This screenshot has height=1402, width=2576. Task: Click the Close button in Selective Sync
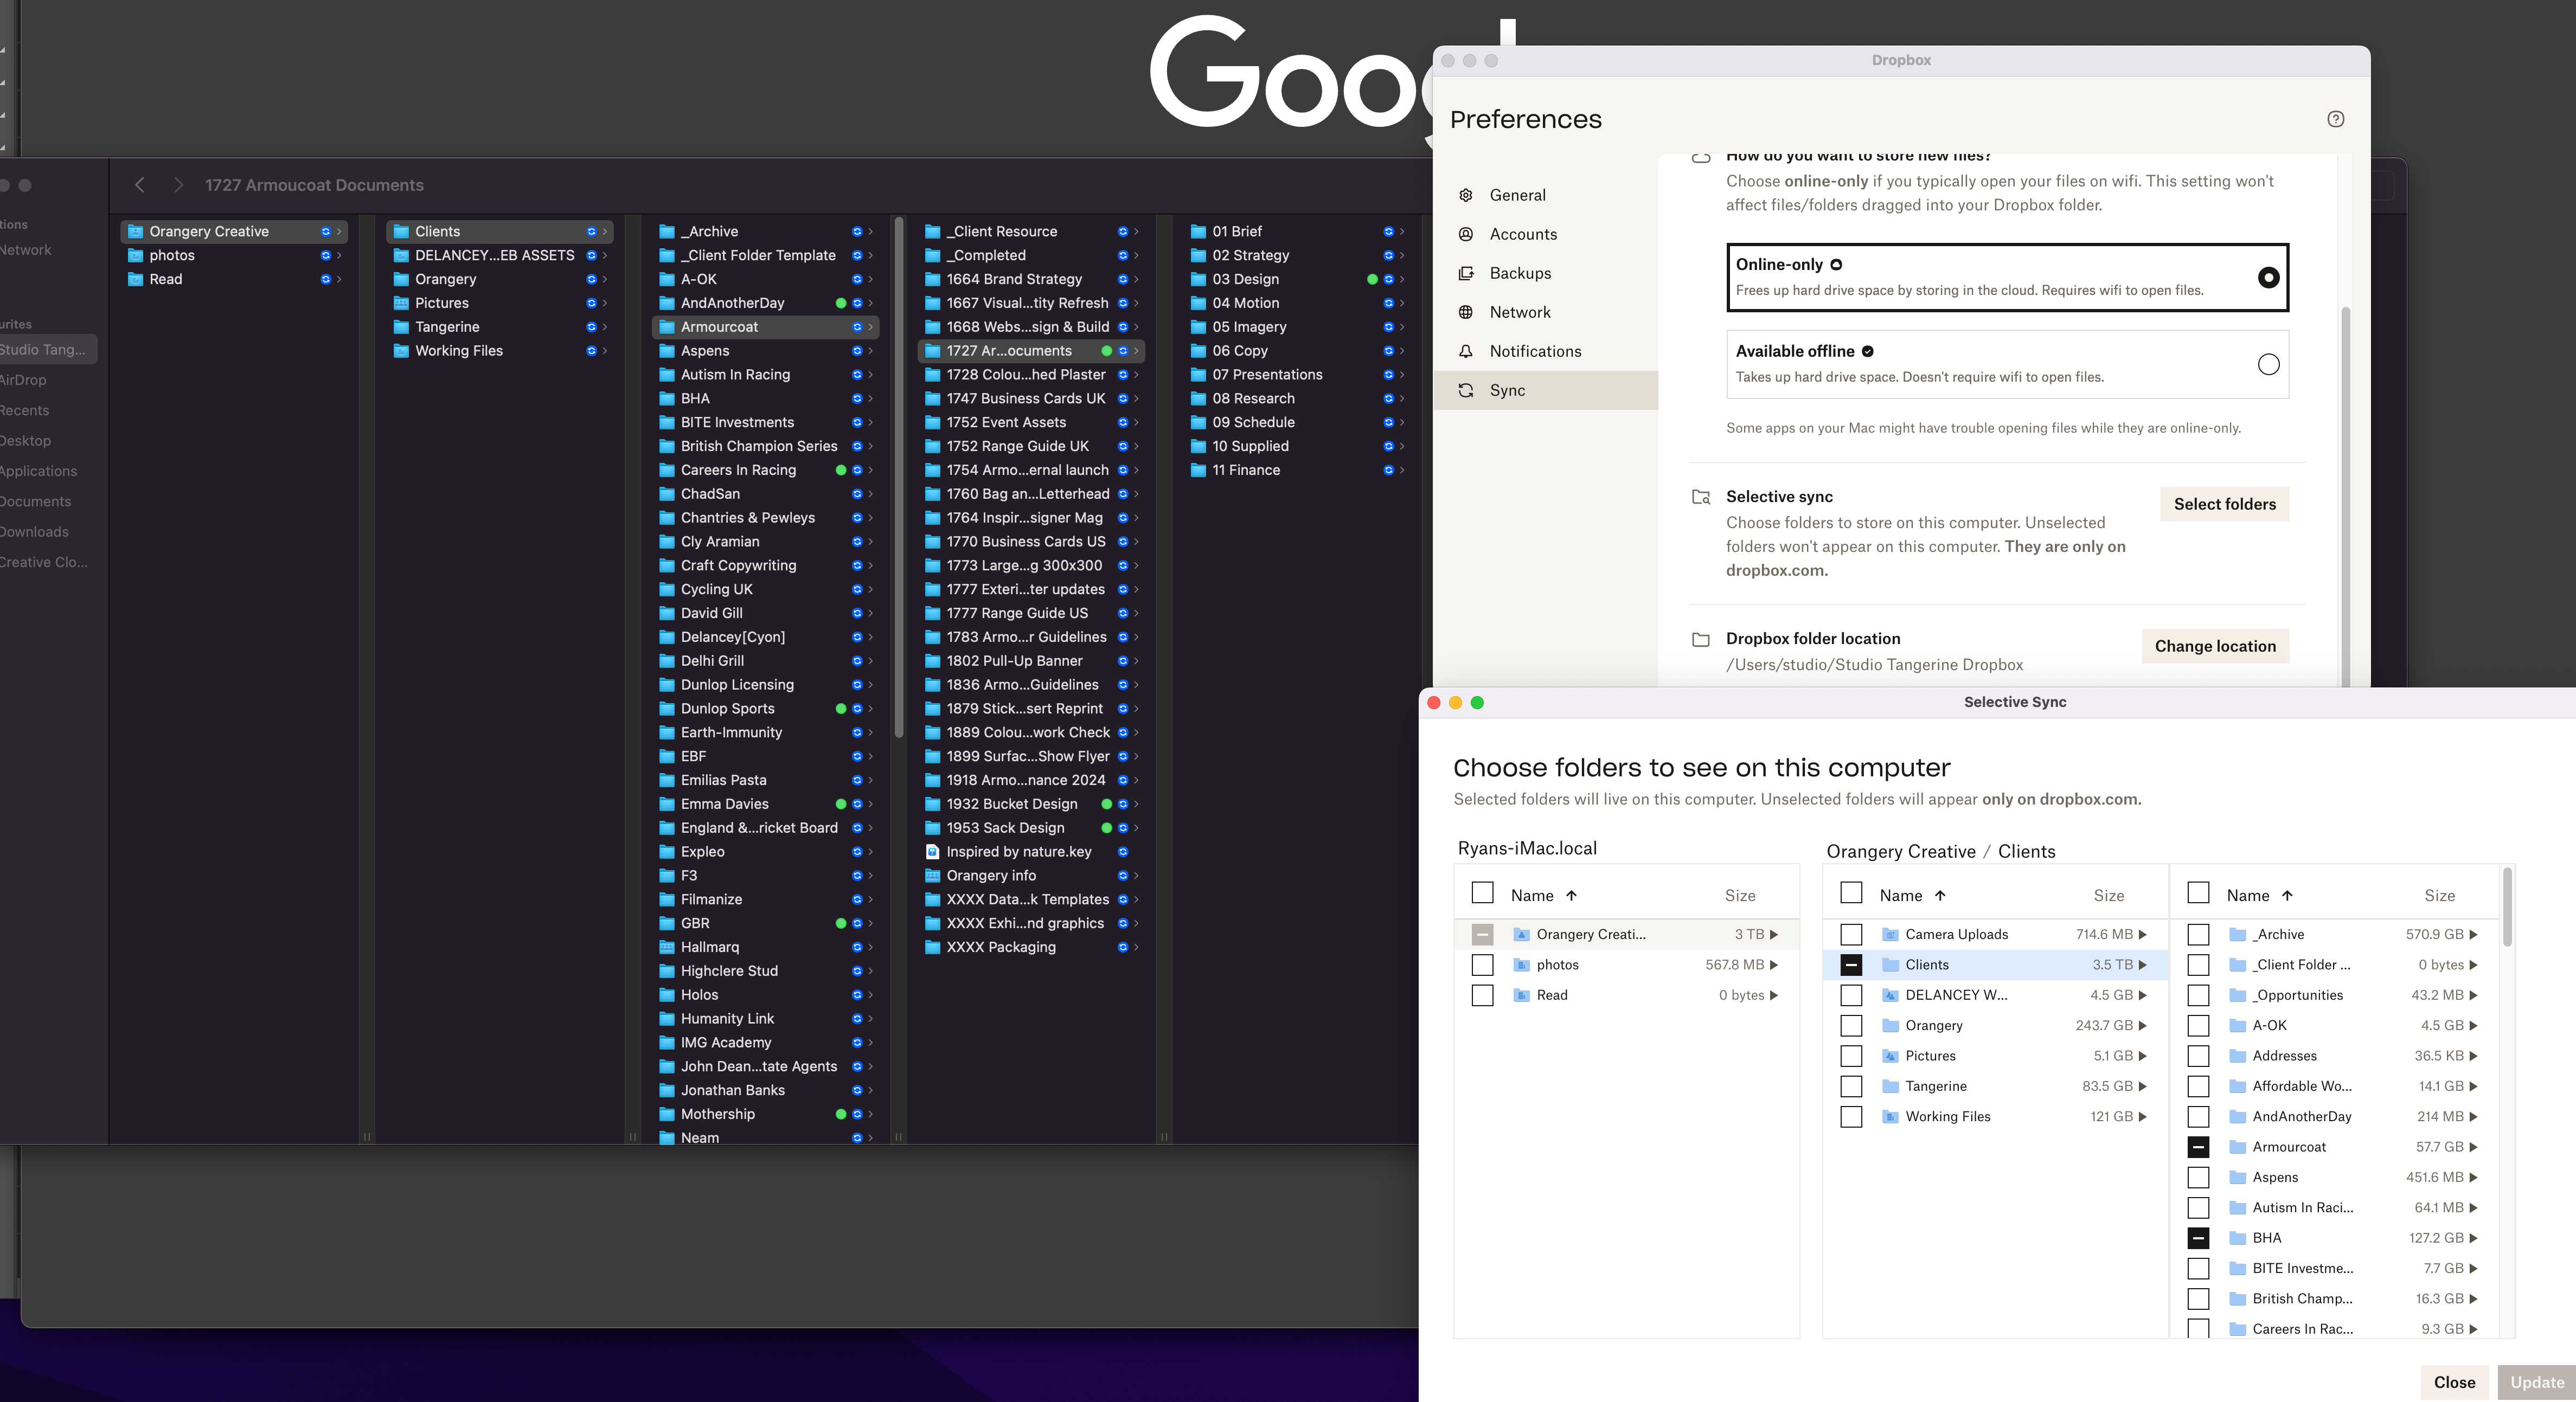2454,1382
